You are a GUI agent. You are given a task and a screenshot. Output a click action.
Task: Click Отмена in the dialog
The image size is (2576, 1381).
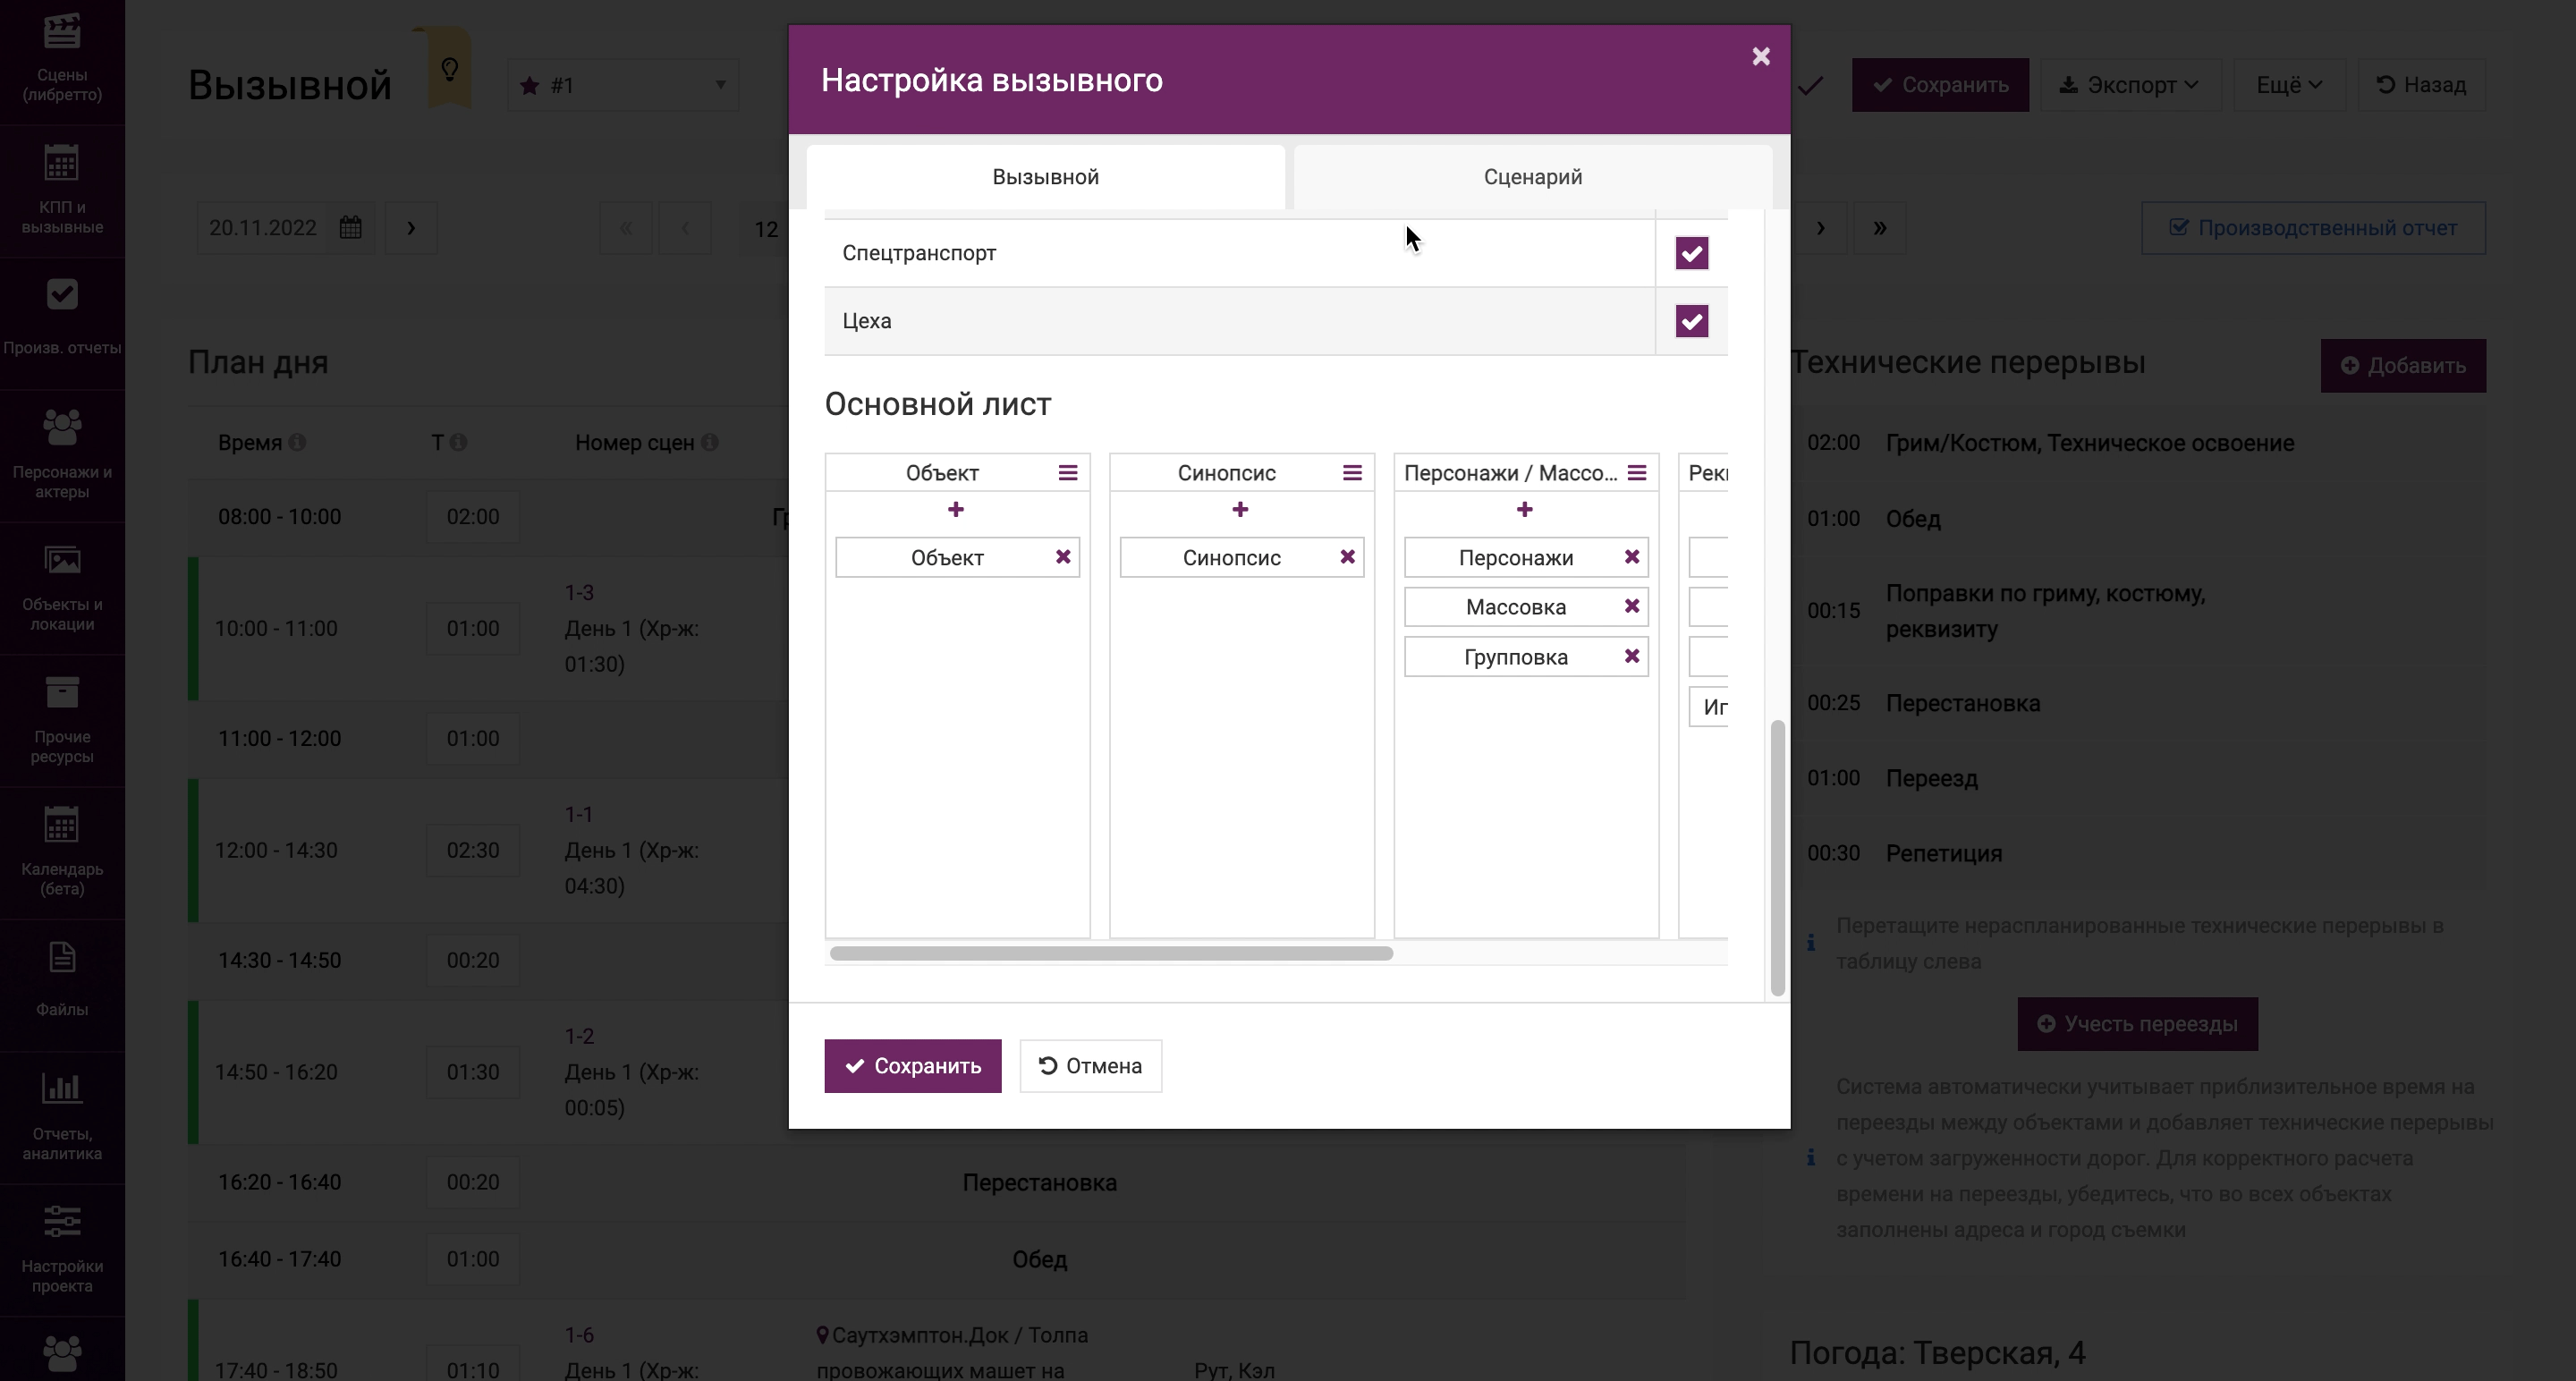[1090, 1066]
